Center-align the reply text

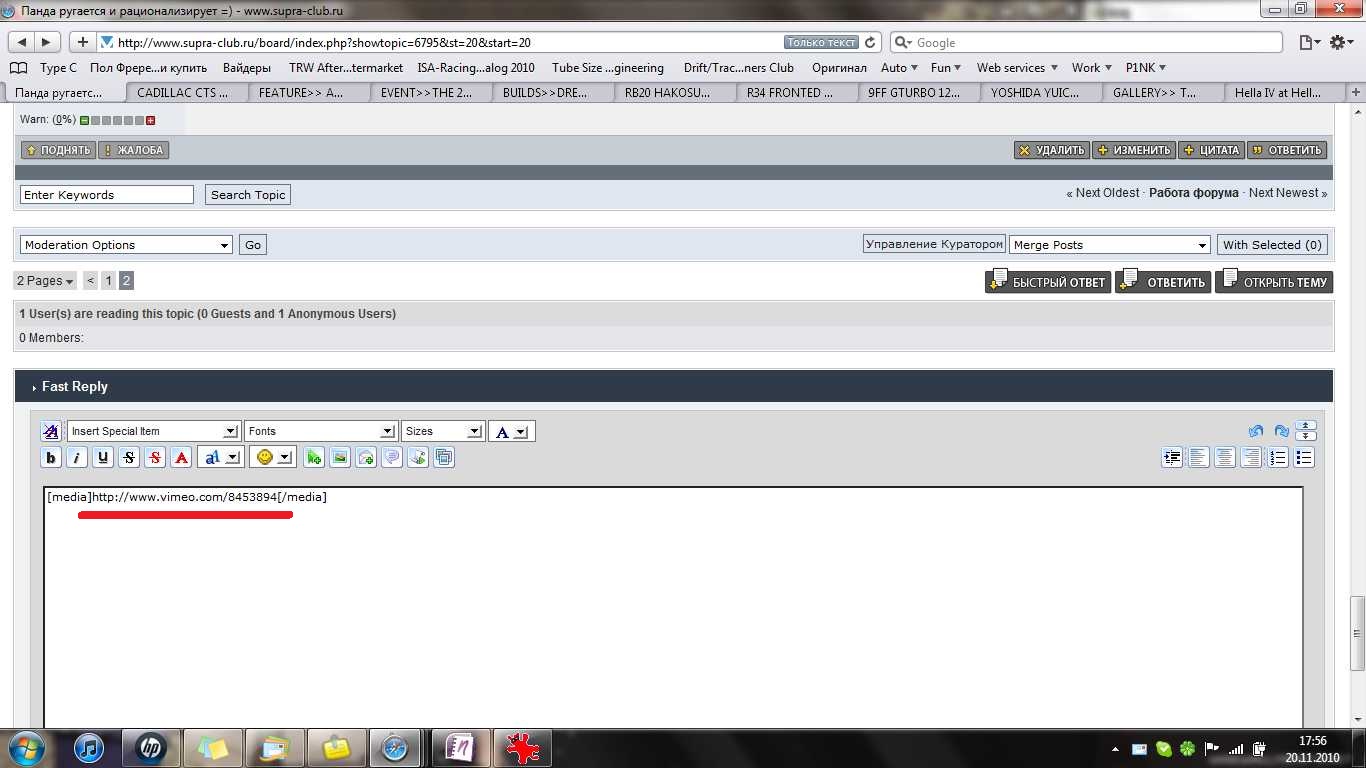[x=1225, y=458]
